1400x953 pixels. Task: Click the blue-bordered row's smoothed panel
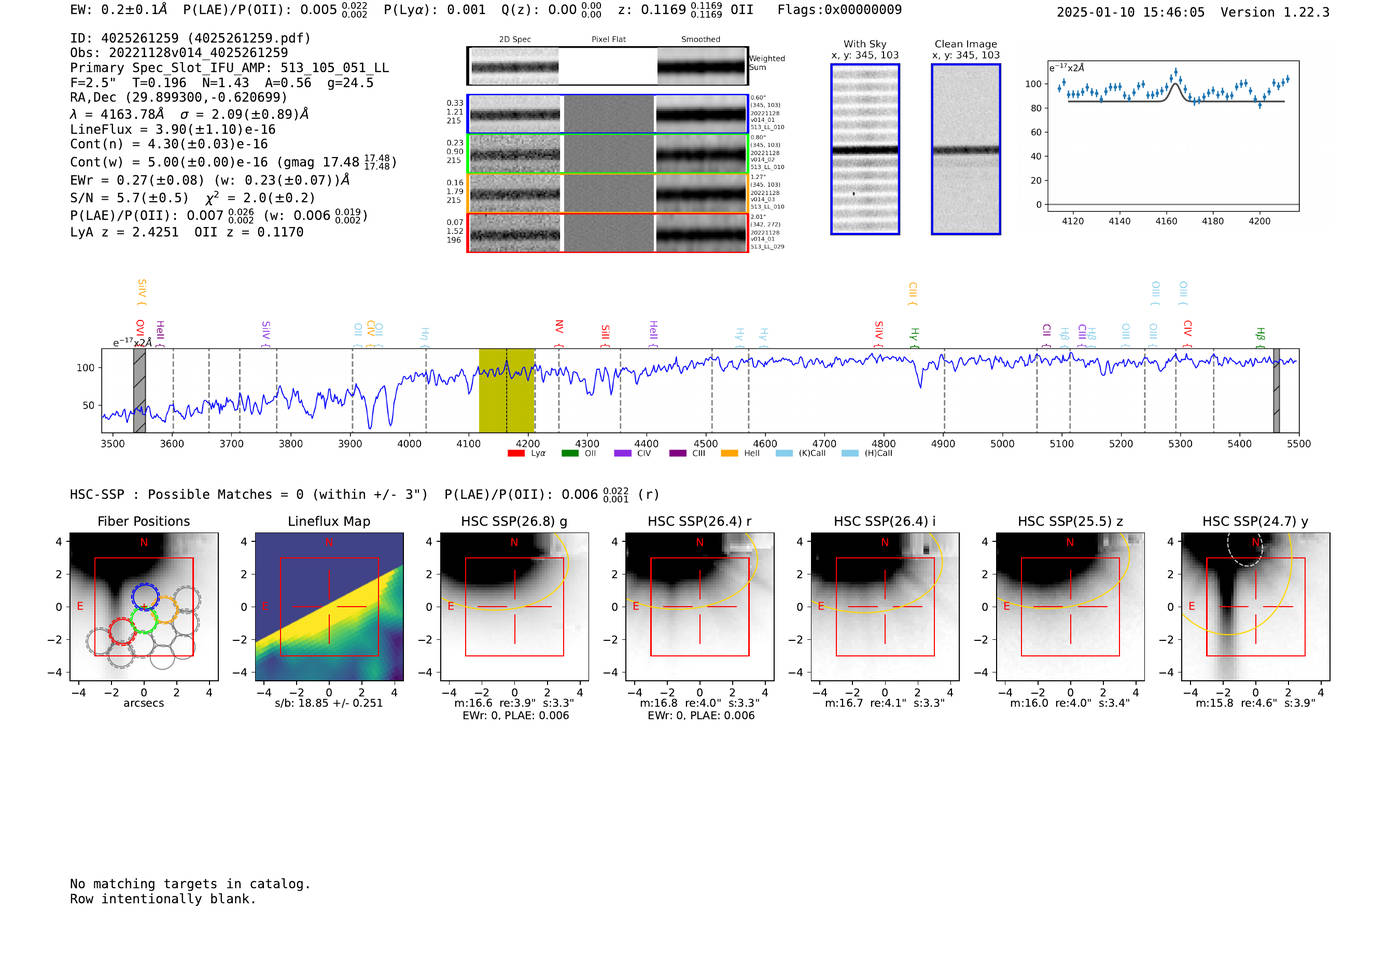point(701,115)
